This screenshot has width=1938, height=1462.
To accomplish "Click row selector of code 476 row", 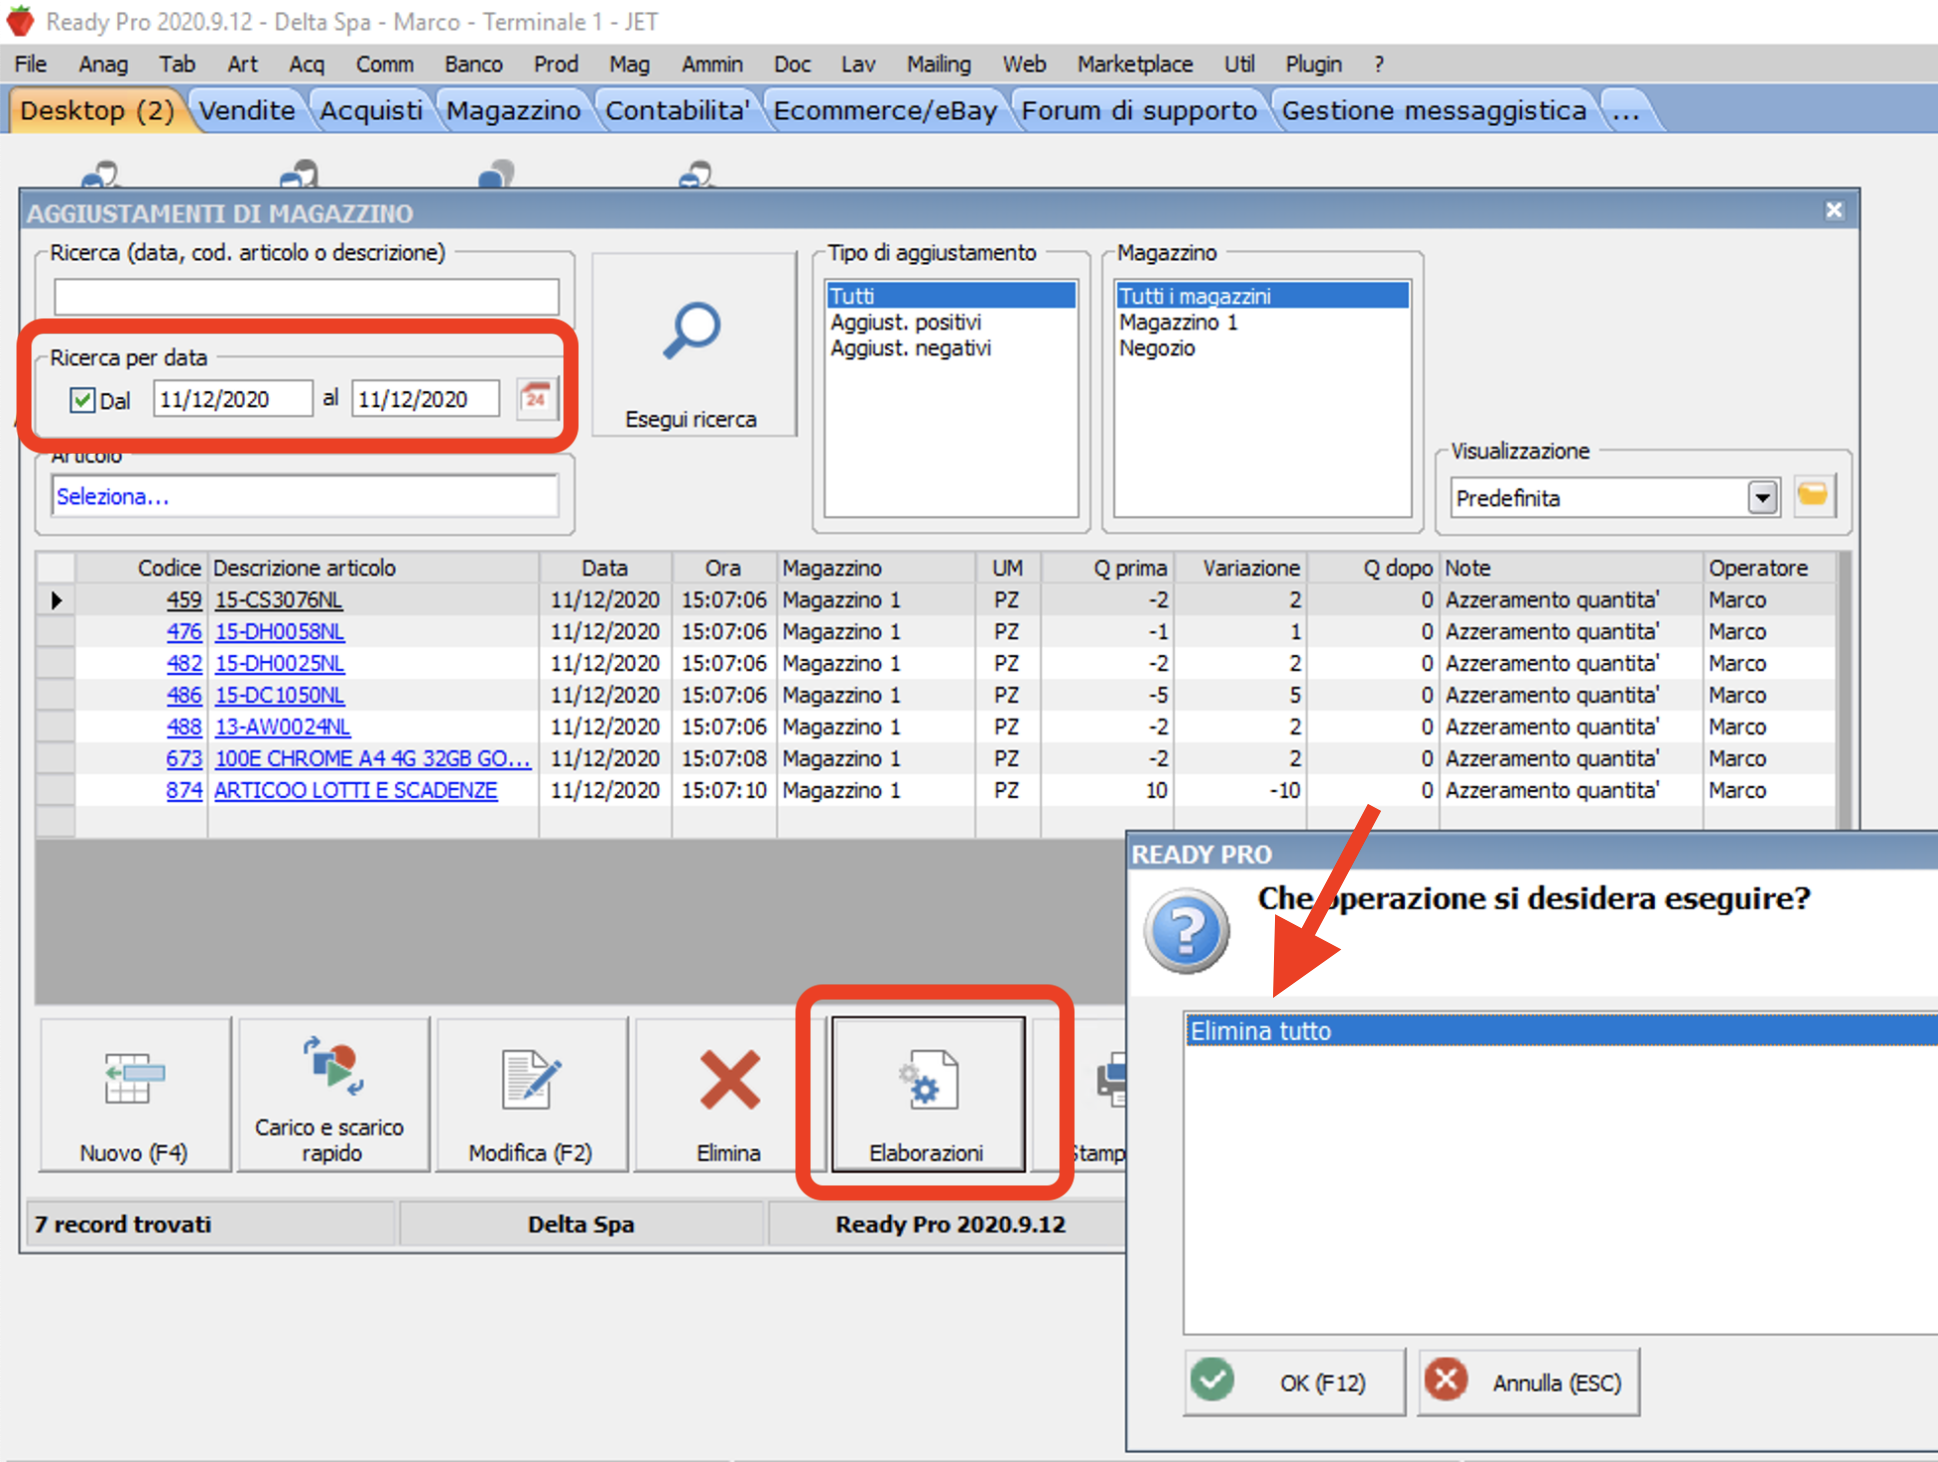I will 56,632.
